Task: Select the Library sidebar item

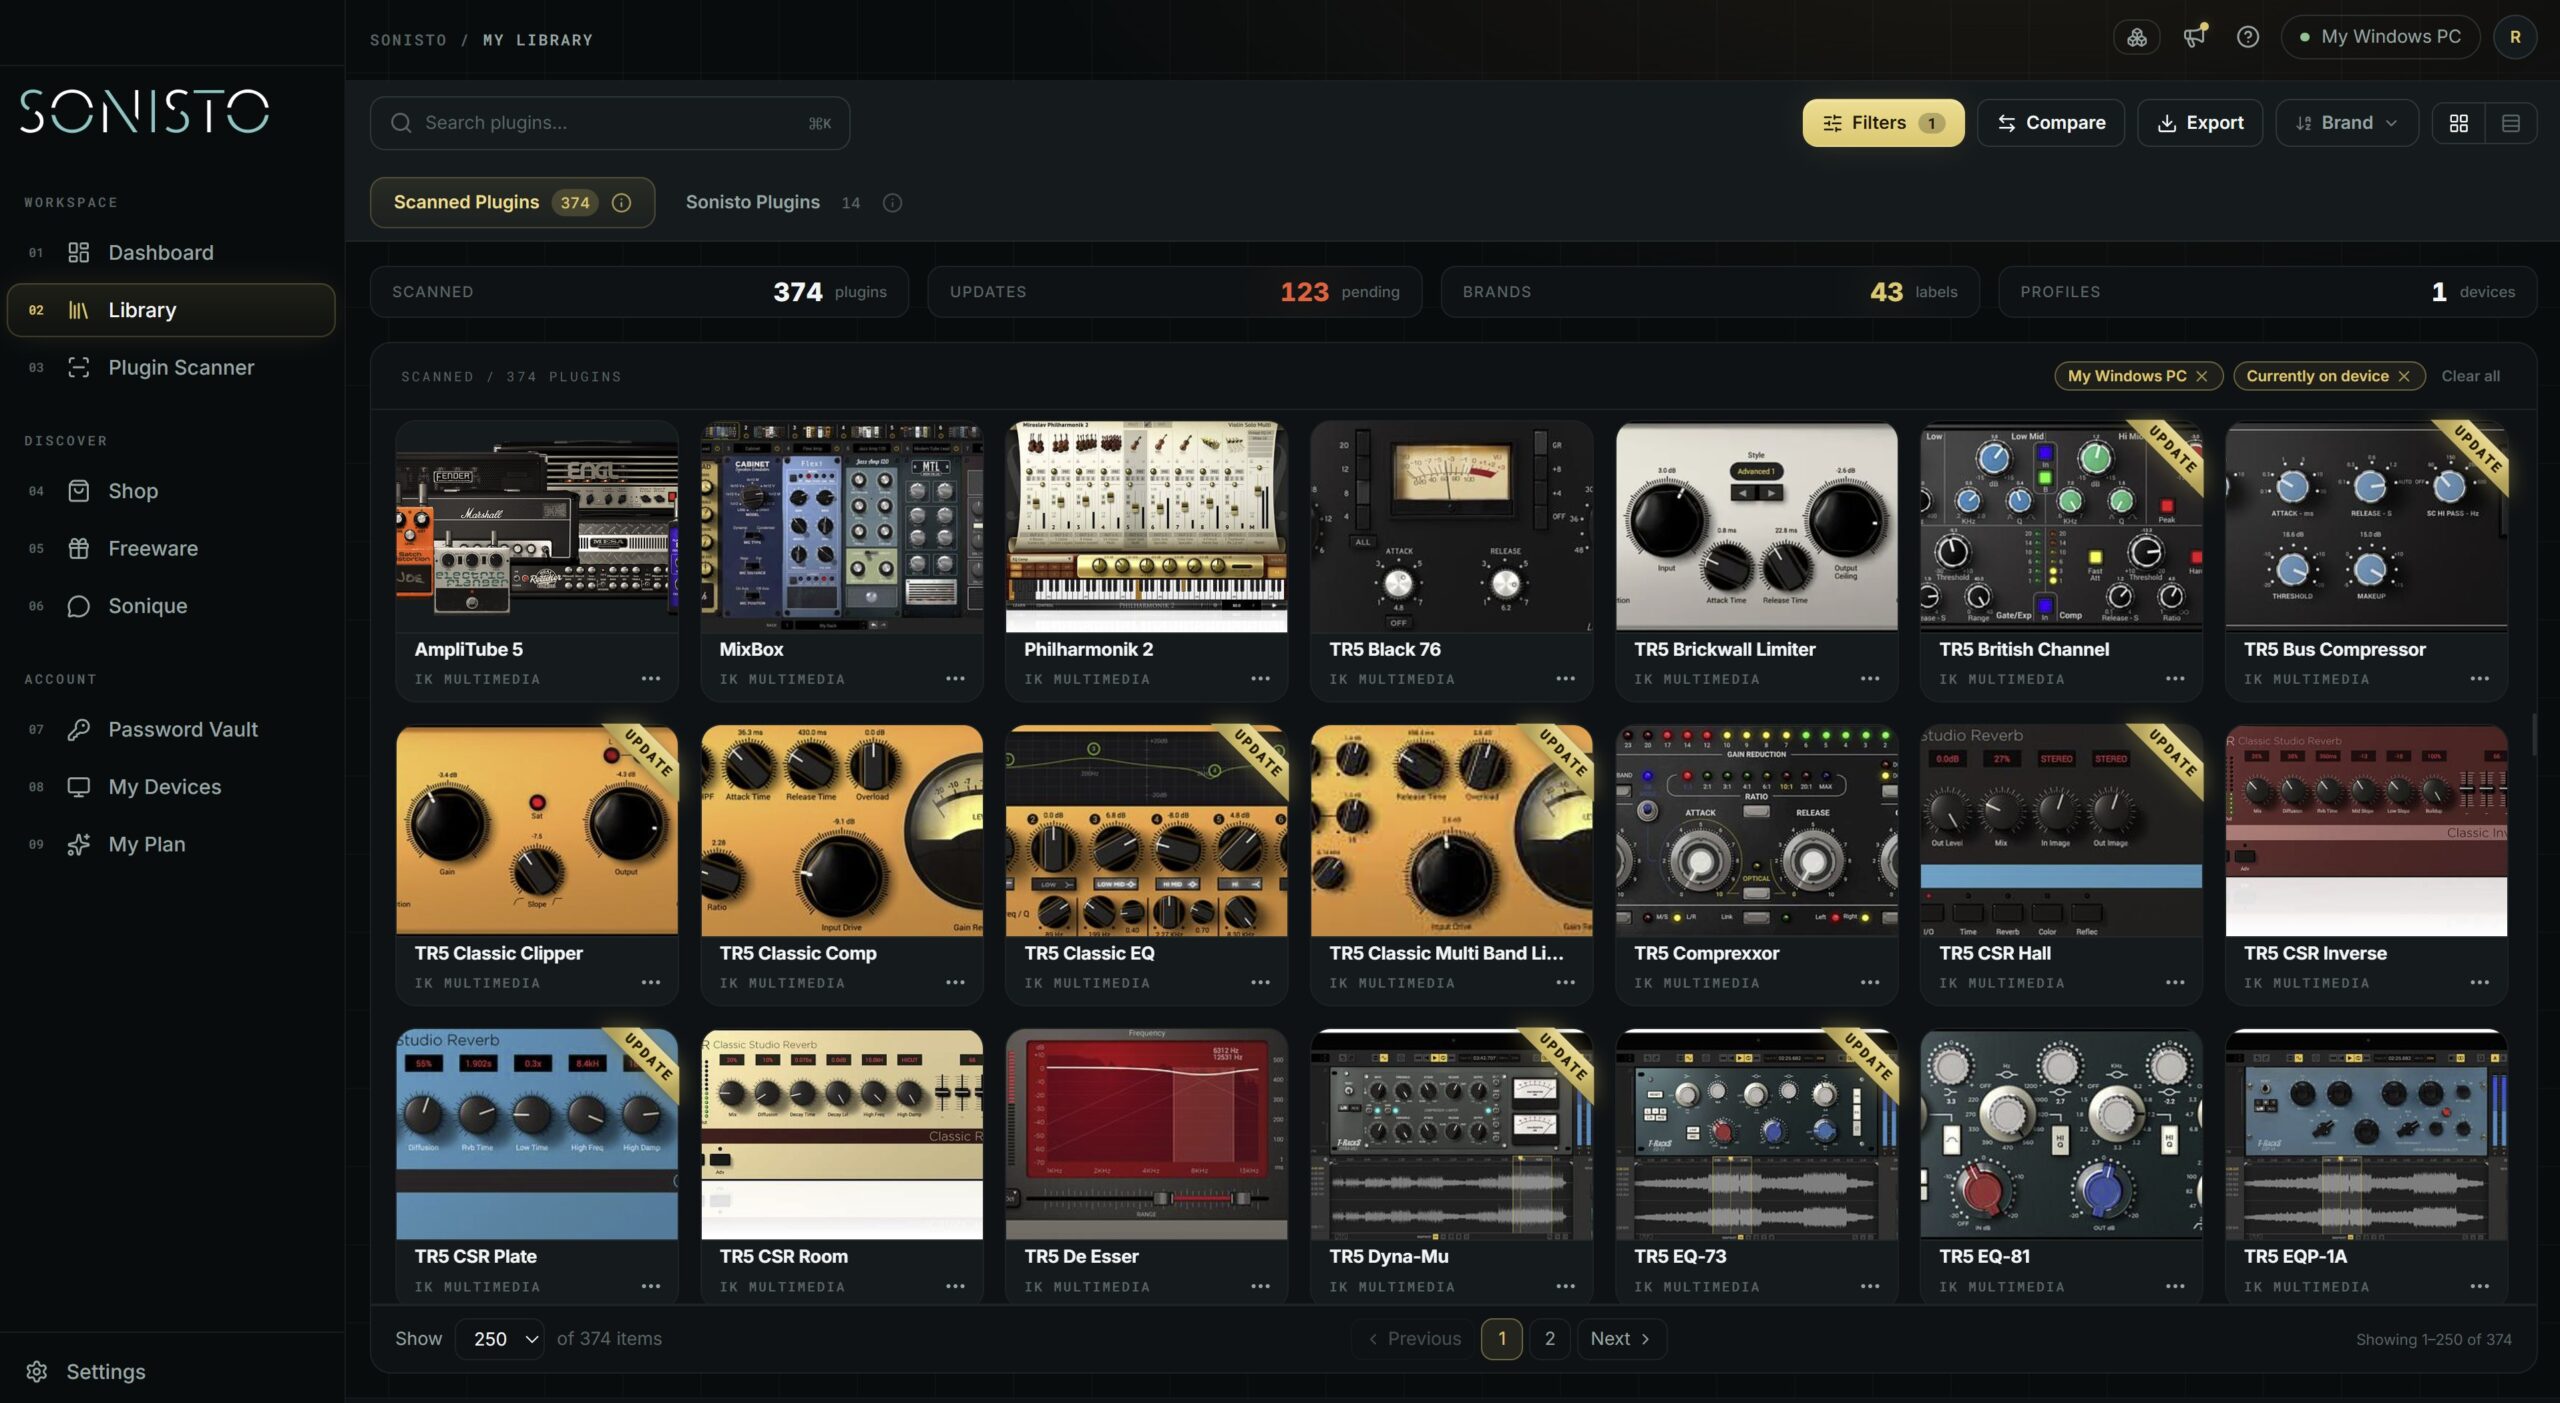Action: (170, 310)
